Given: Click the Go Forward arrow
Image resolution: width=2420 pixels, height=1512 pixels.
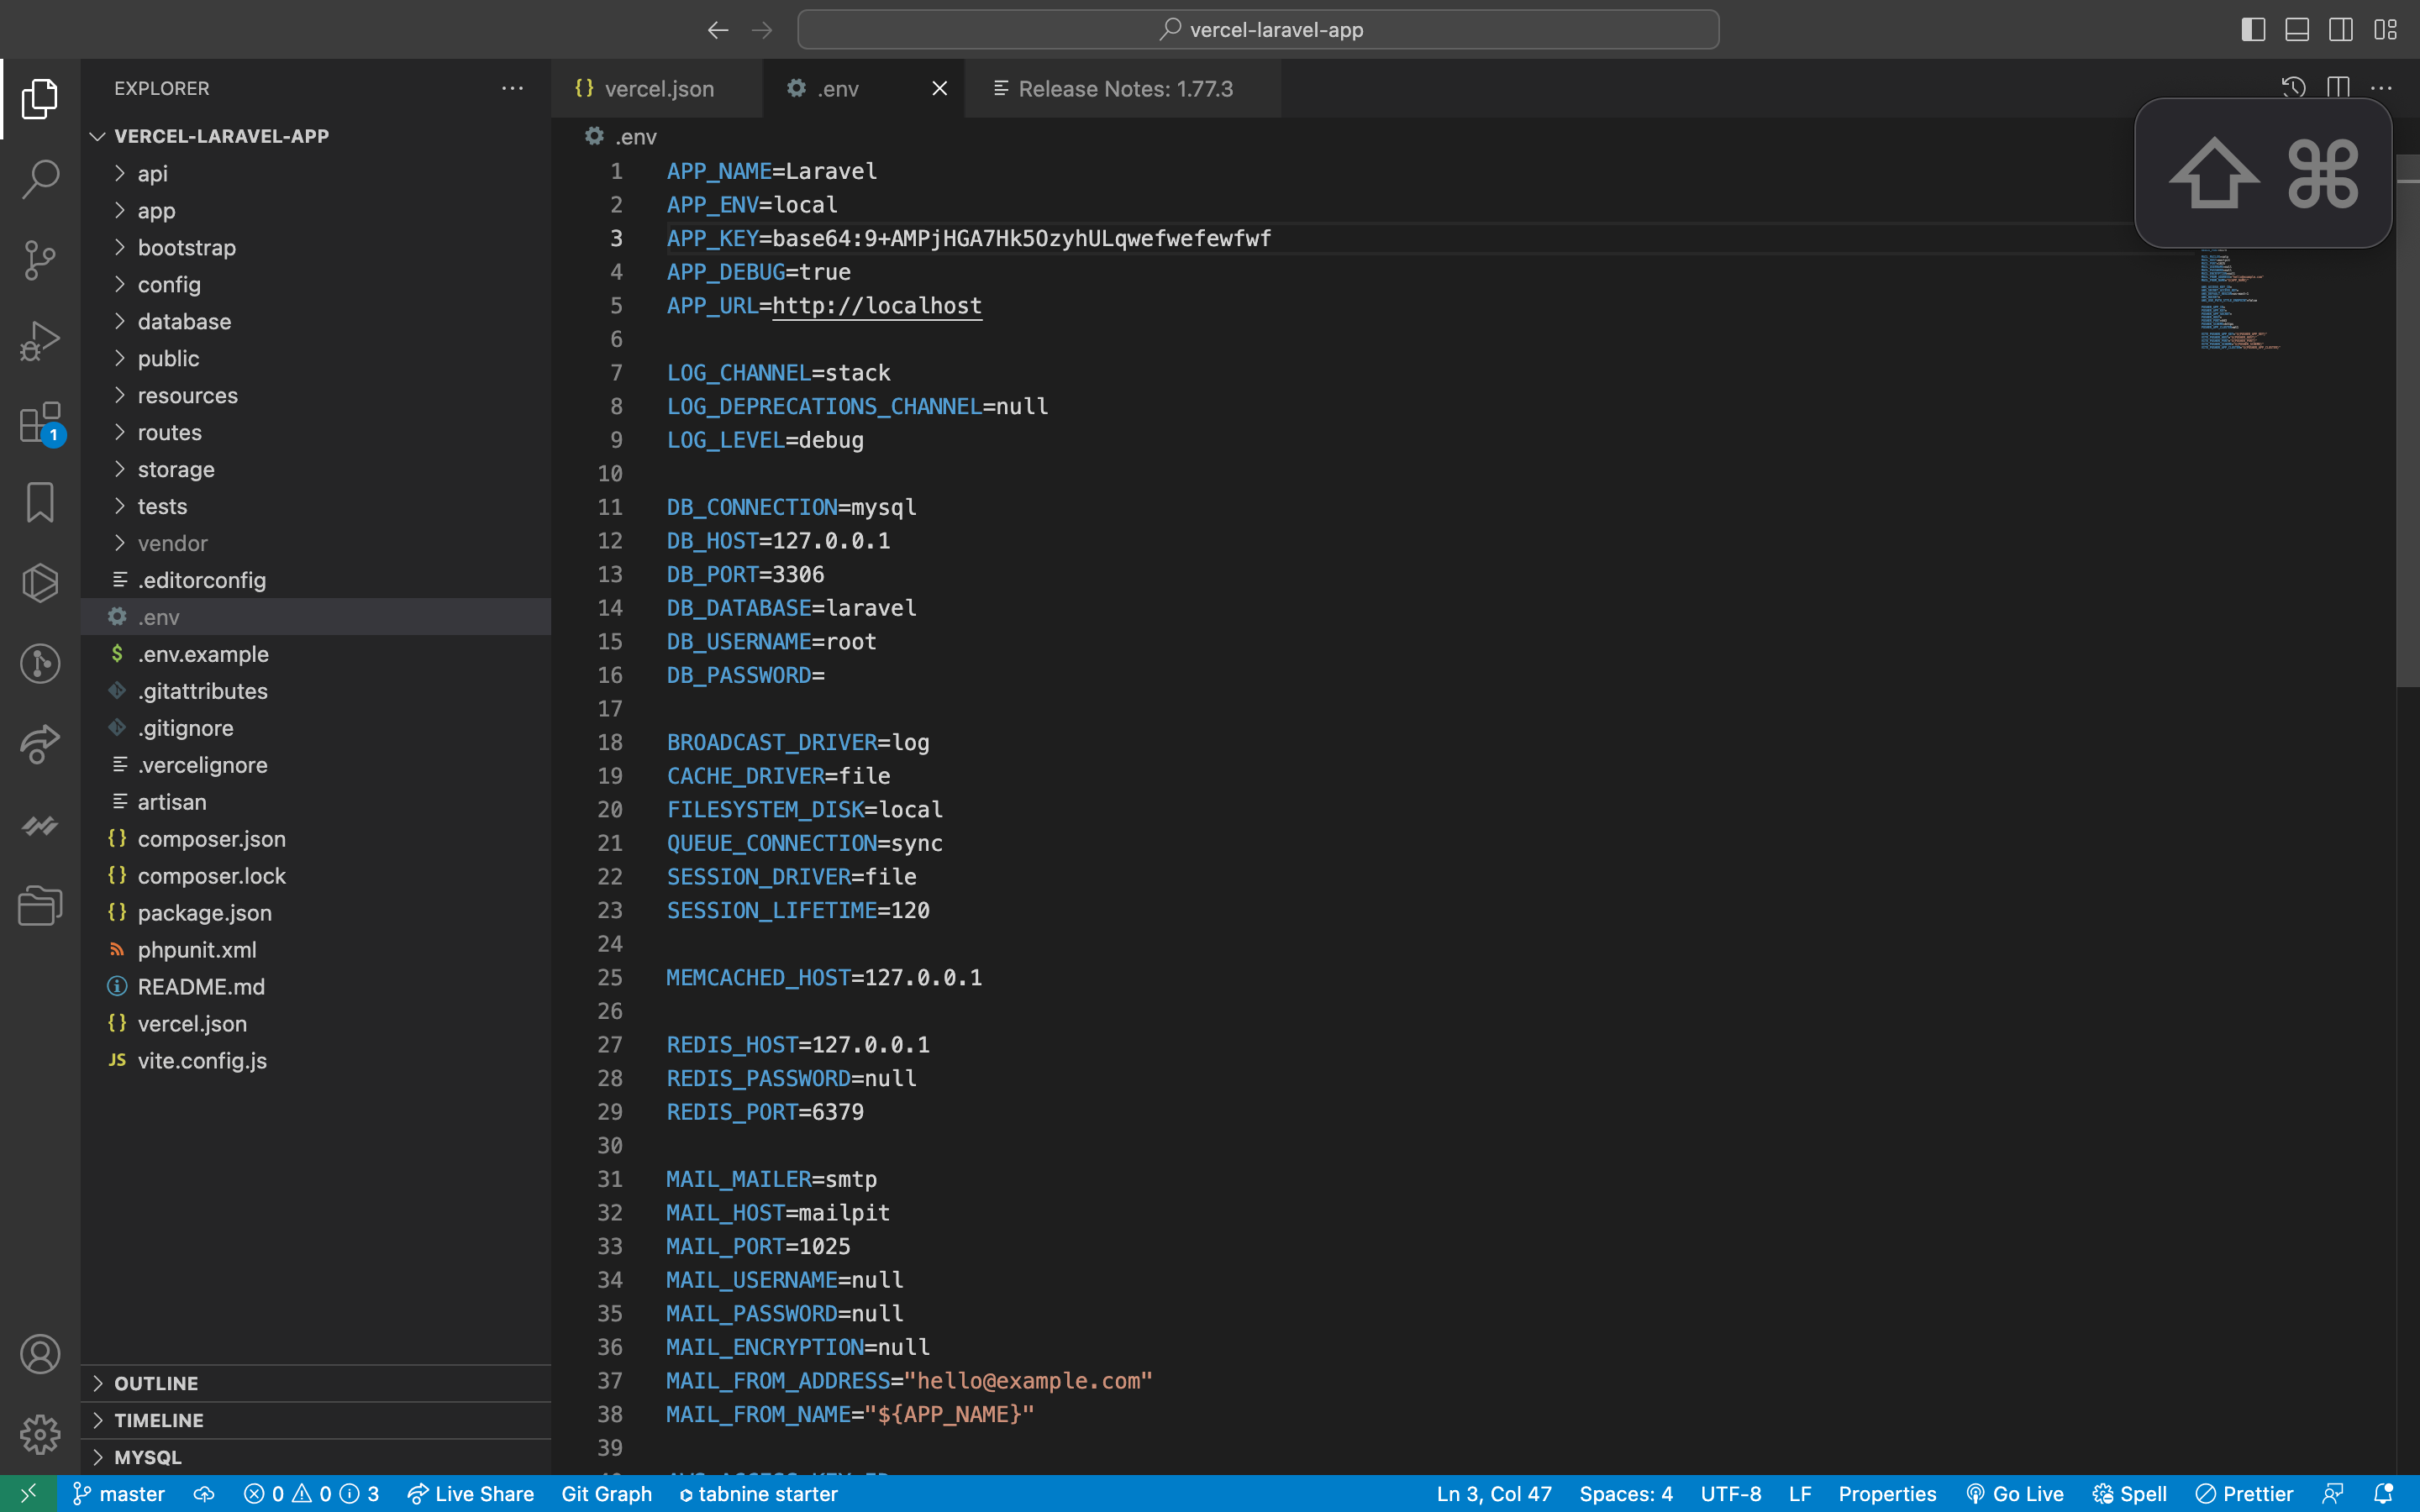Looking at the screenshot, I should tap(762, 30).
